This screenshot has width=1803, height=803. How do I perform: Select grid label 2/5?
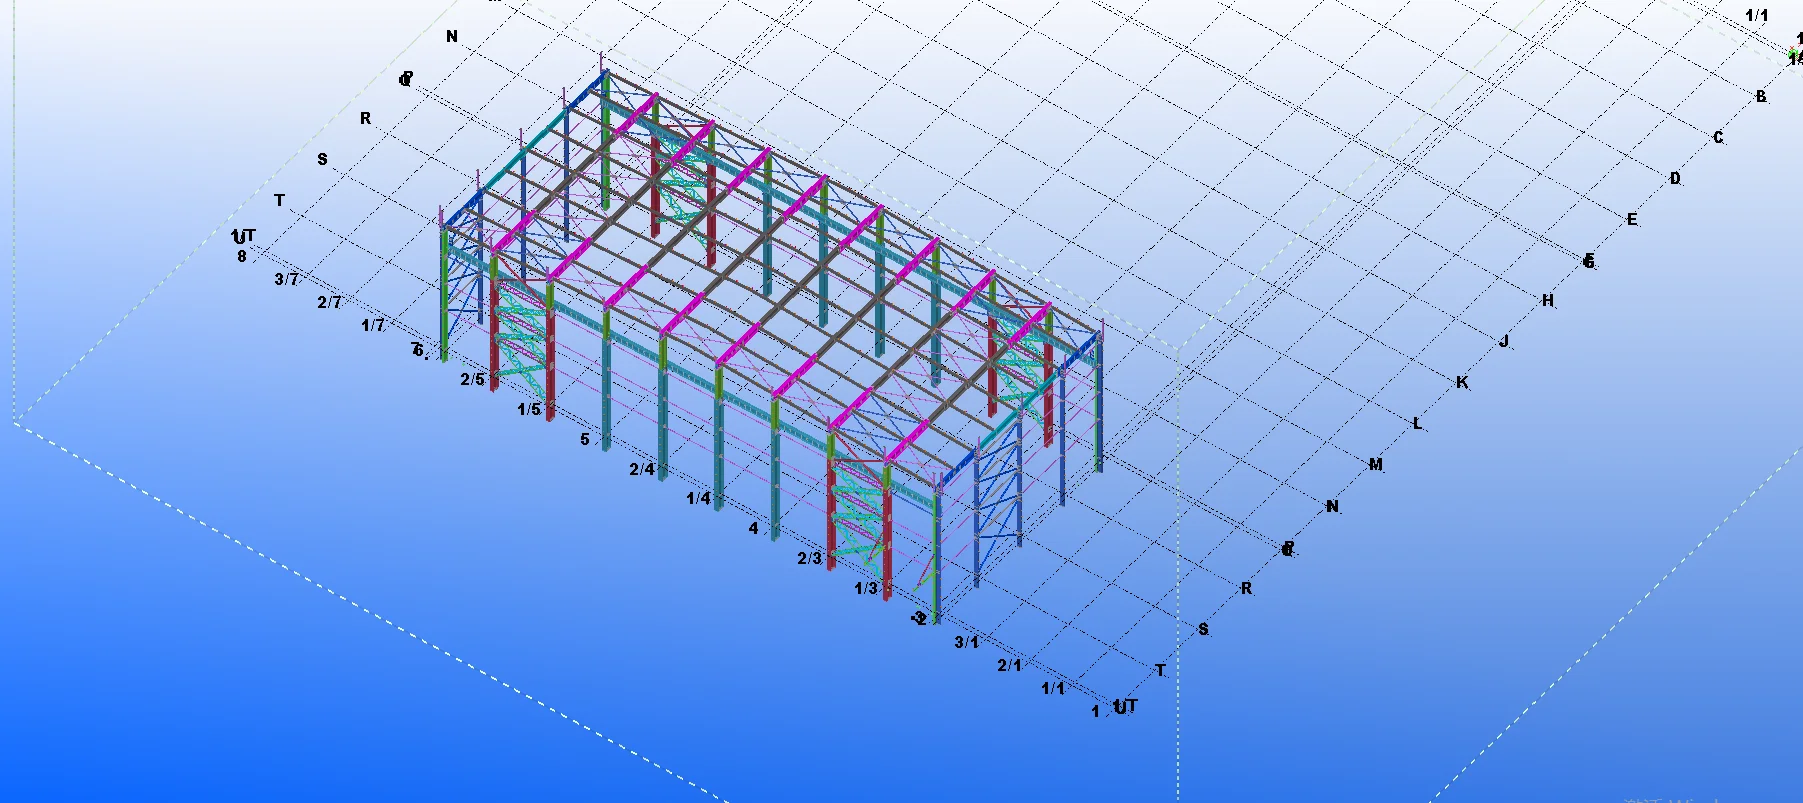point(473,379)
